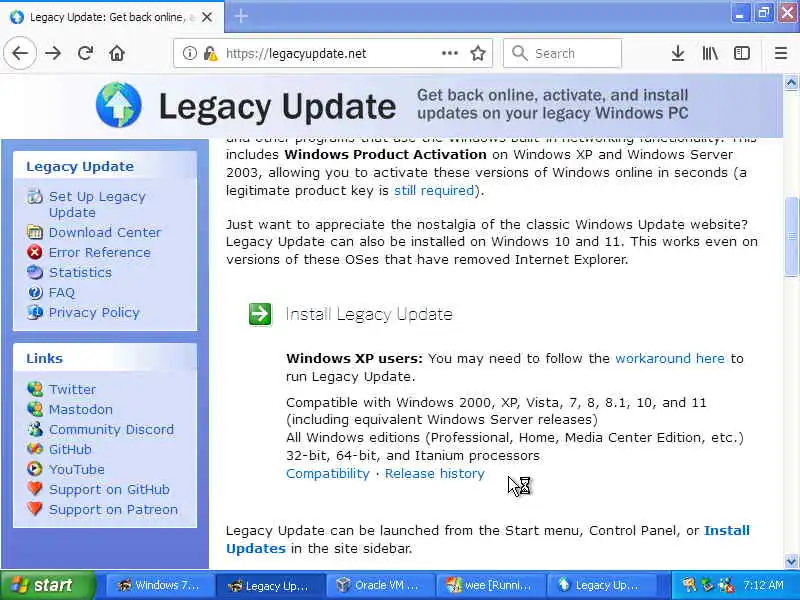The height and width of the screenshot is (600, 800).
Task: Click the page scrollbar down arrow
Action: [791, 562]
